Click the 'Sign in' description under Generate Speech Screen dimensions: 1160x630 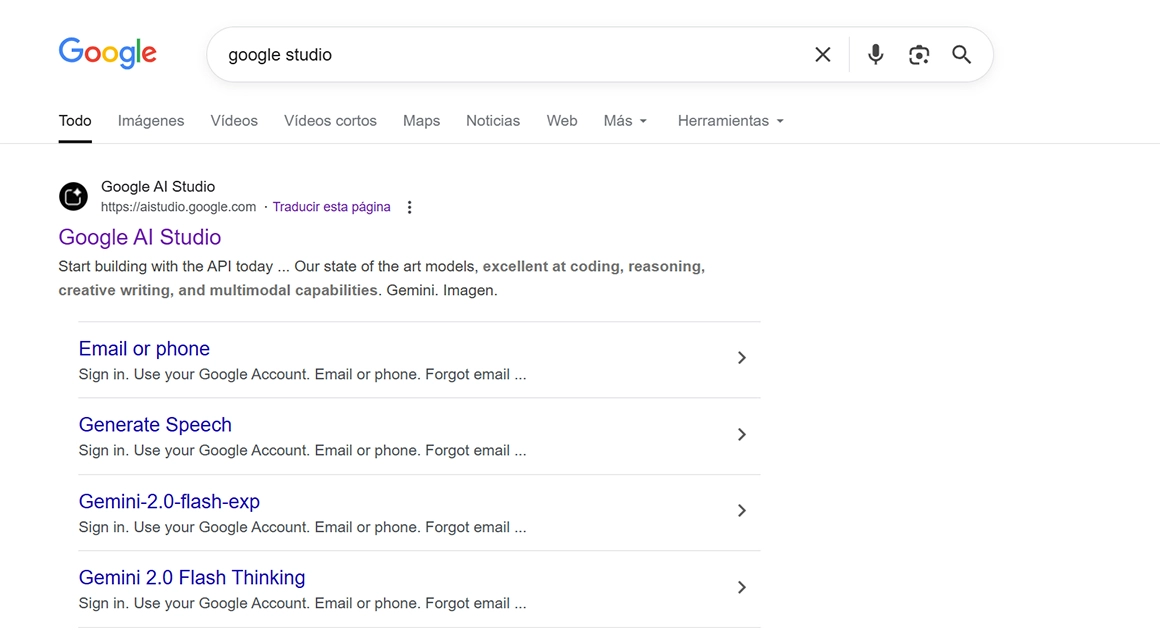coord(303,450)
